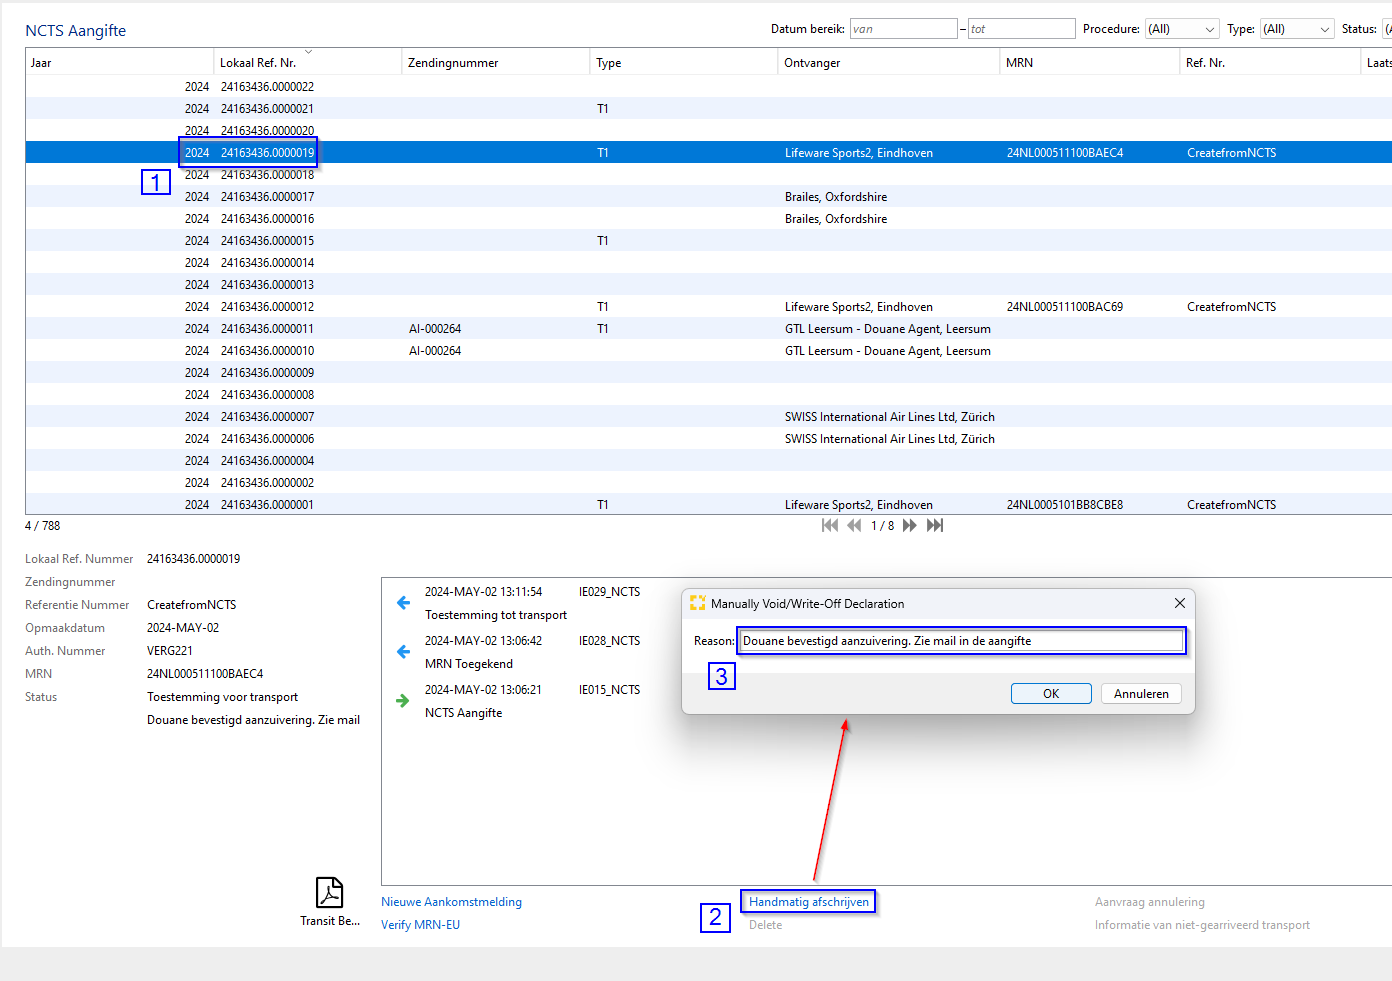The image size is (1392, 981).
Task: Click 'NCTS Aangifte' message entry
Action: (463, 713)
